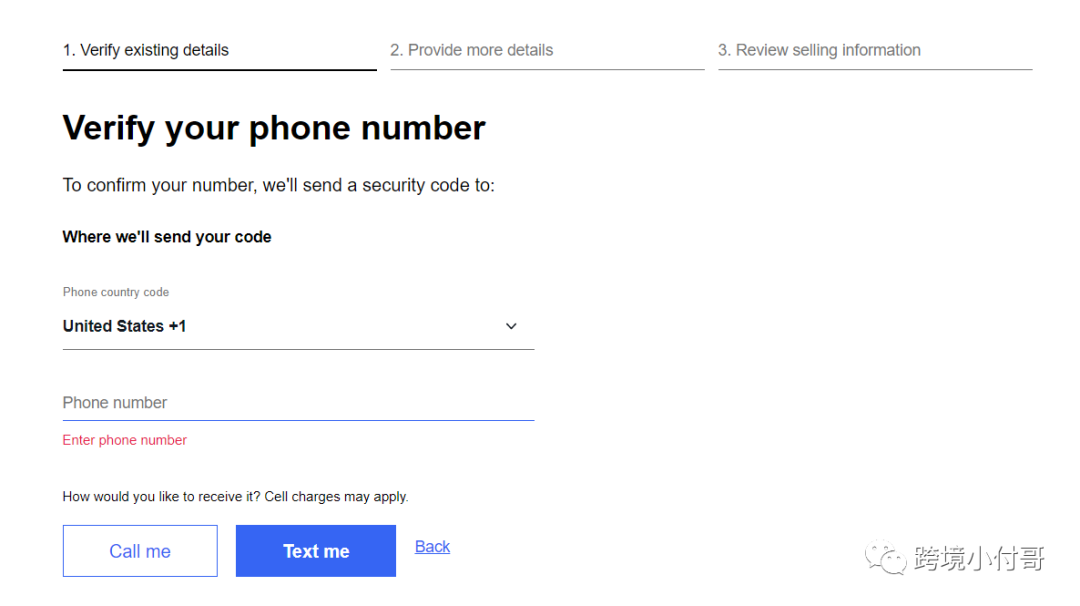Click the grey progress line under step 3
This screenshot has width=1080, height=606.
tap(875, 70)
